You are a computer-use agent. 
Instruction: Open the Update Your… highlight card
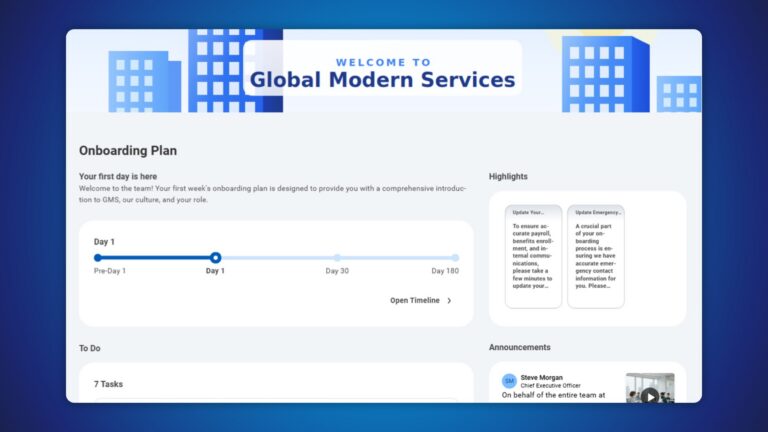coord(533,256)
